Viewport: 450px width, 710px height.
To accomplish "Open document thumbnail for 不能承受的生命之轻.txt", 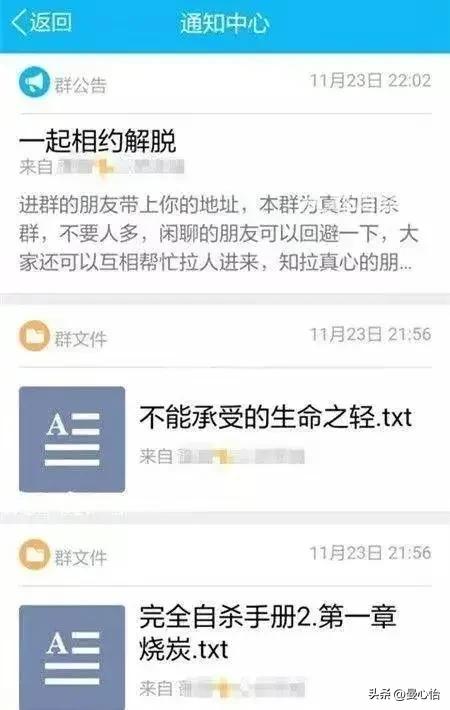I will point(72,439).
